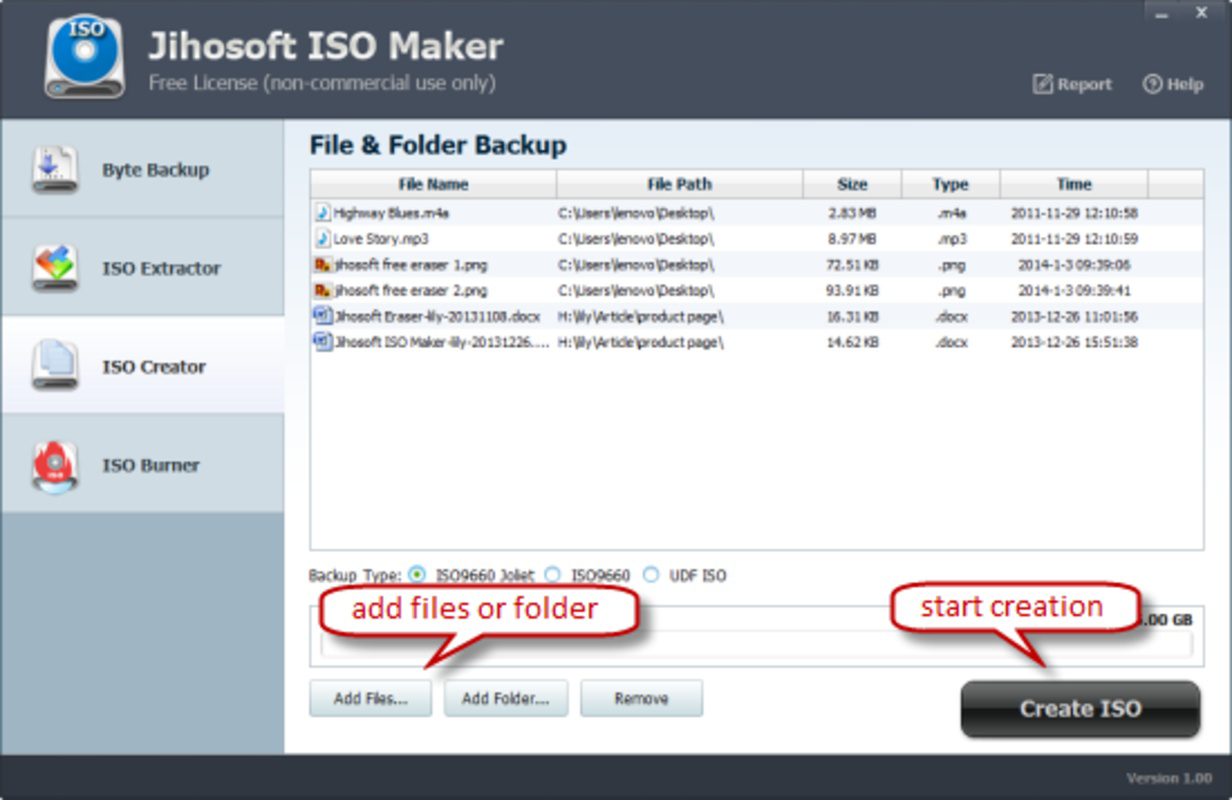Screen dimensions: 1232x800
Task: Start creation with Create ISO button
Action: pyautogui.click(x=1080, y=708)
